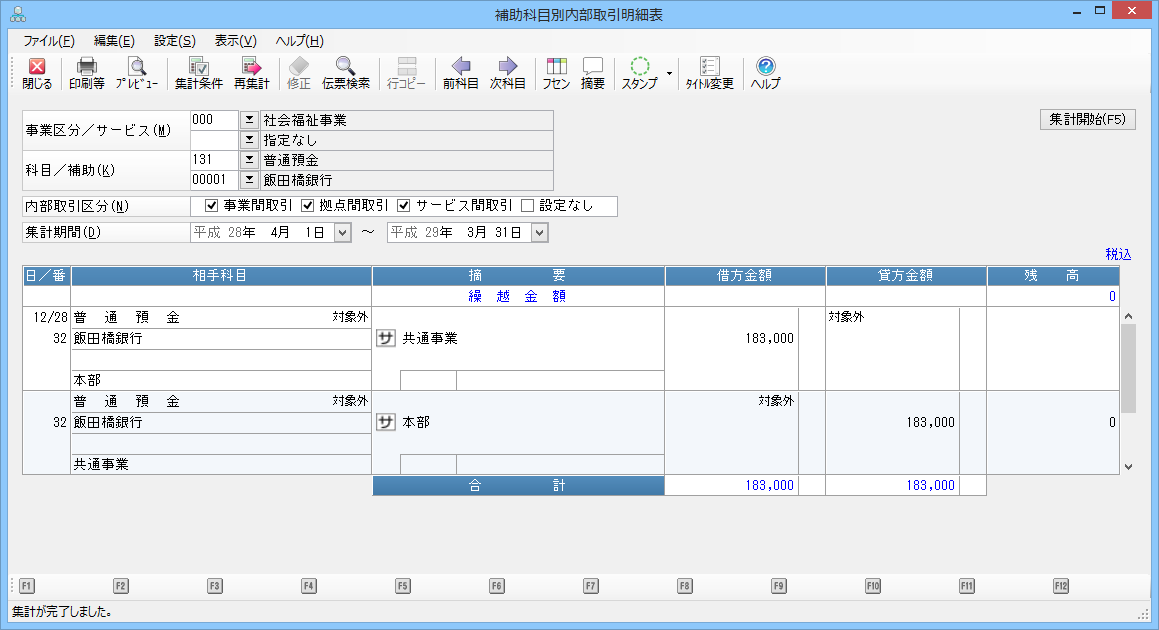Click the 税込 link
Image resolution: width=1159 pixels, height=630 pixels.
1118,255
